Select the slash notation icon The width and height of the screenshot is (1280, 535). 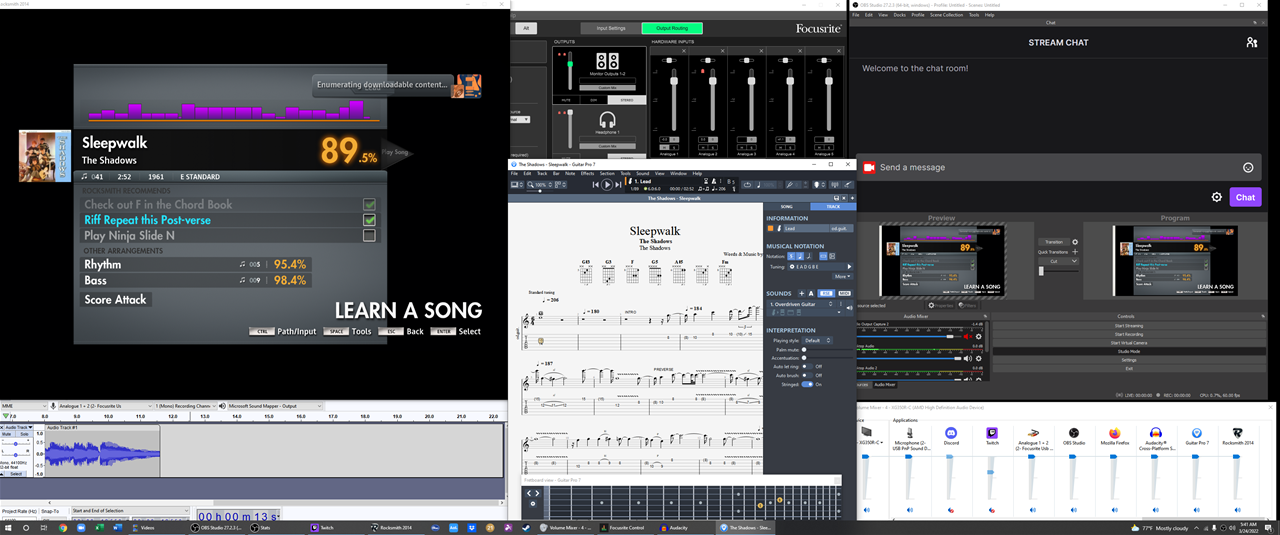point(809,256)
